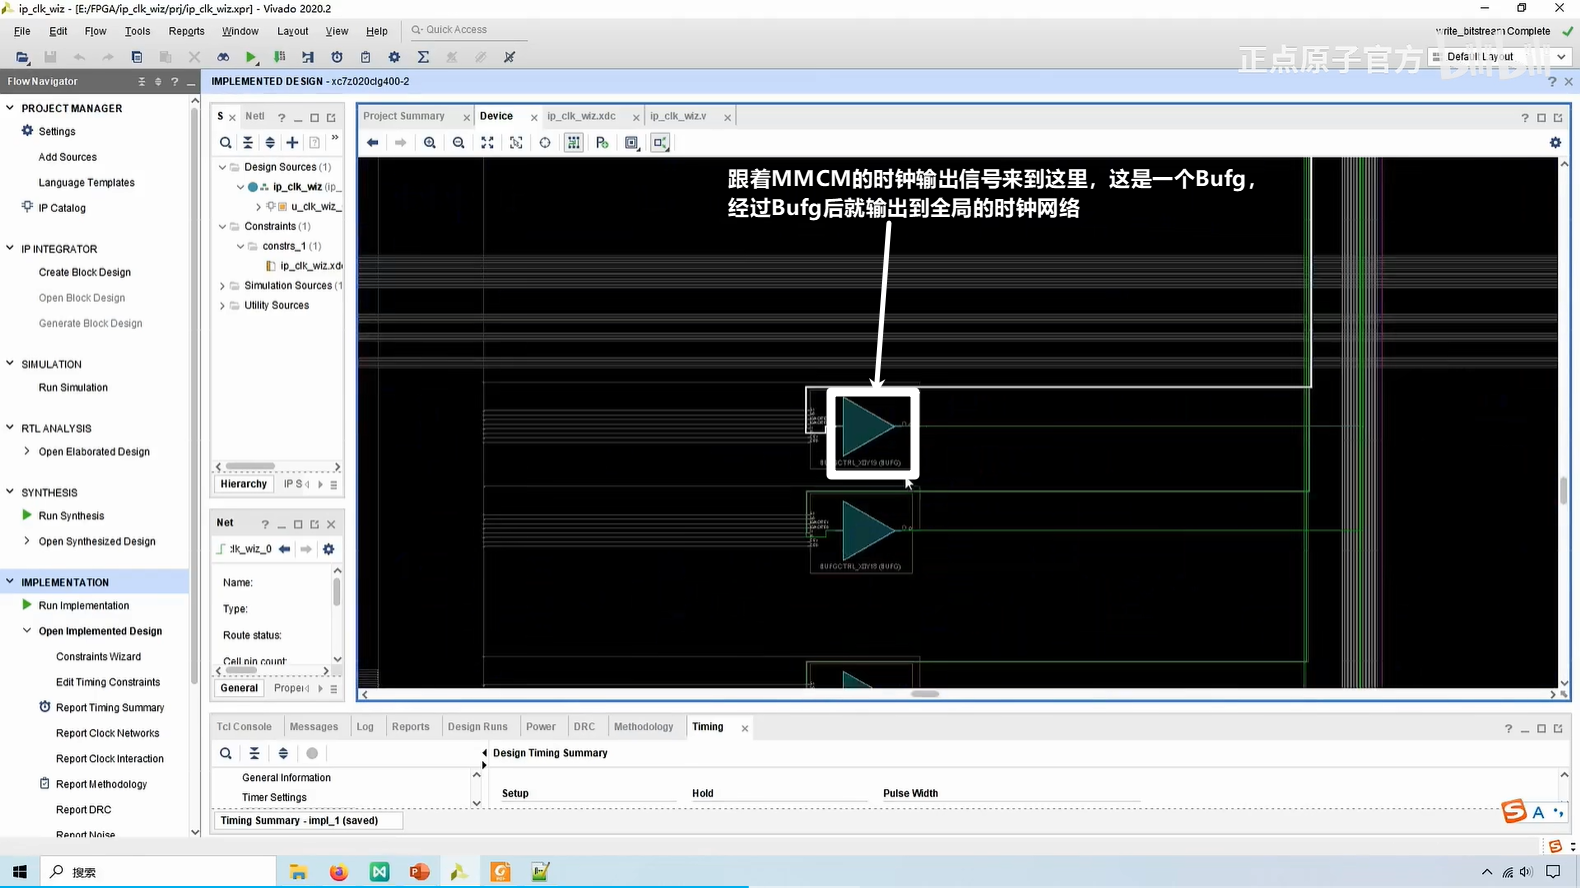Open the Reports menu
The width and height of the screenshot is (1580, 888).
click(186, 31)
